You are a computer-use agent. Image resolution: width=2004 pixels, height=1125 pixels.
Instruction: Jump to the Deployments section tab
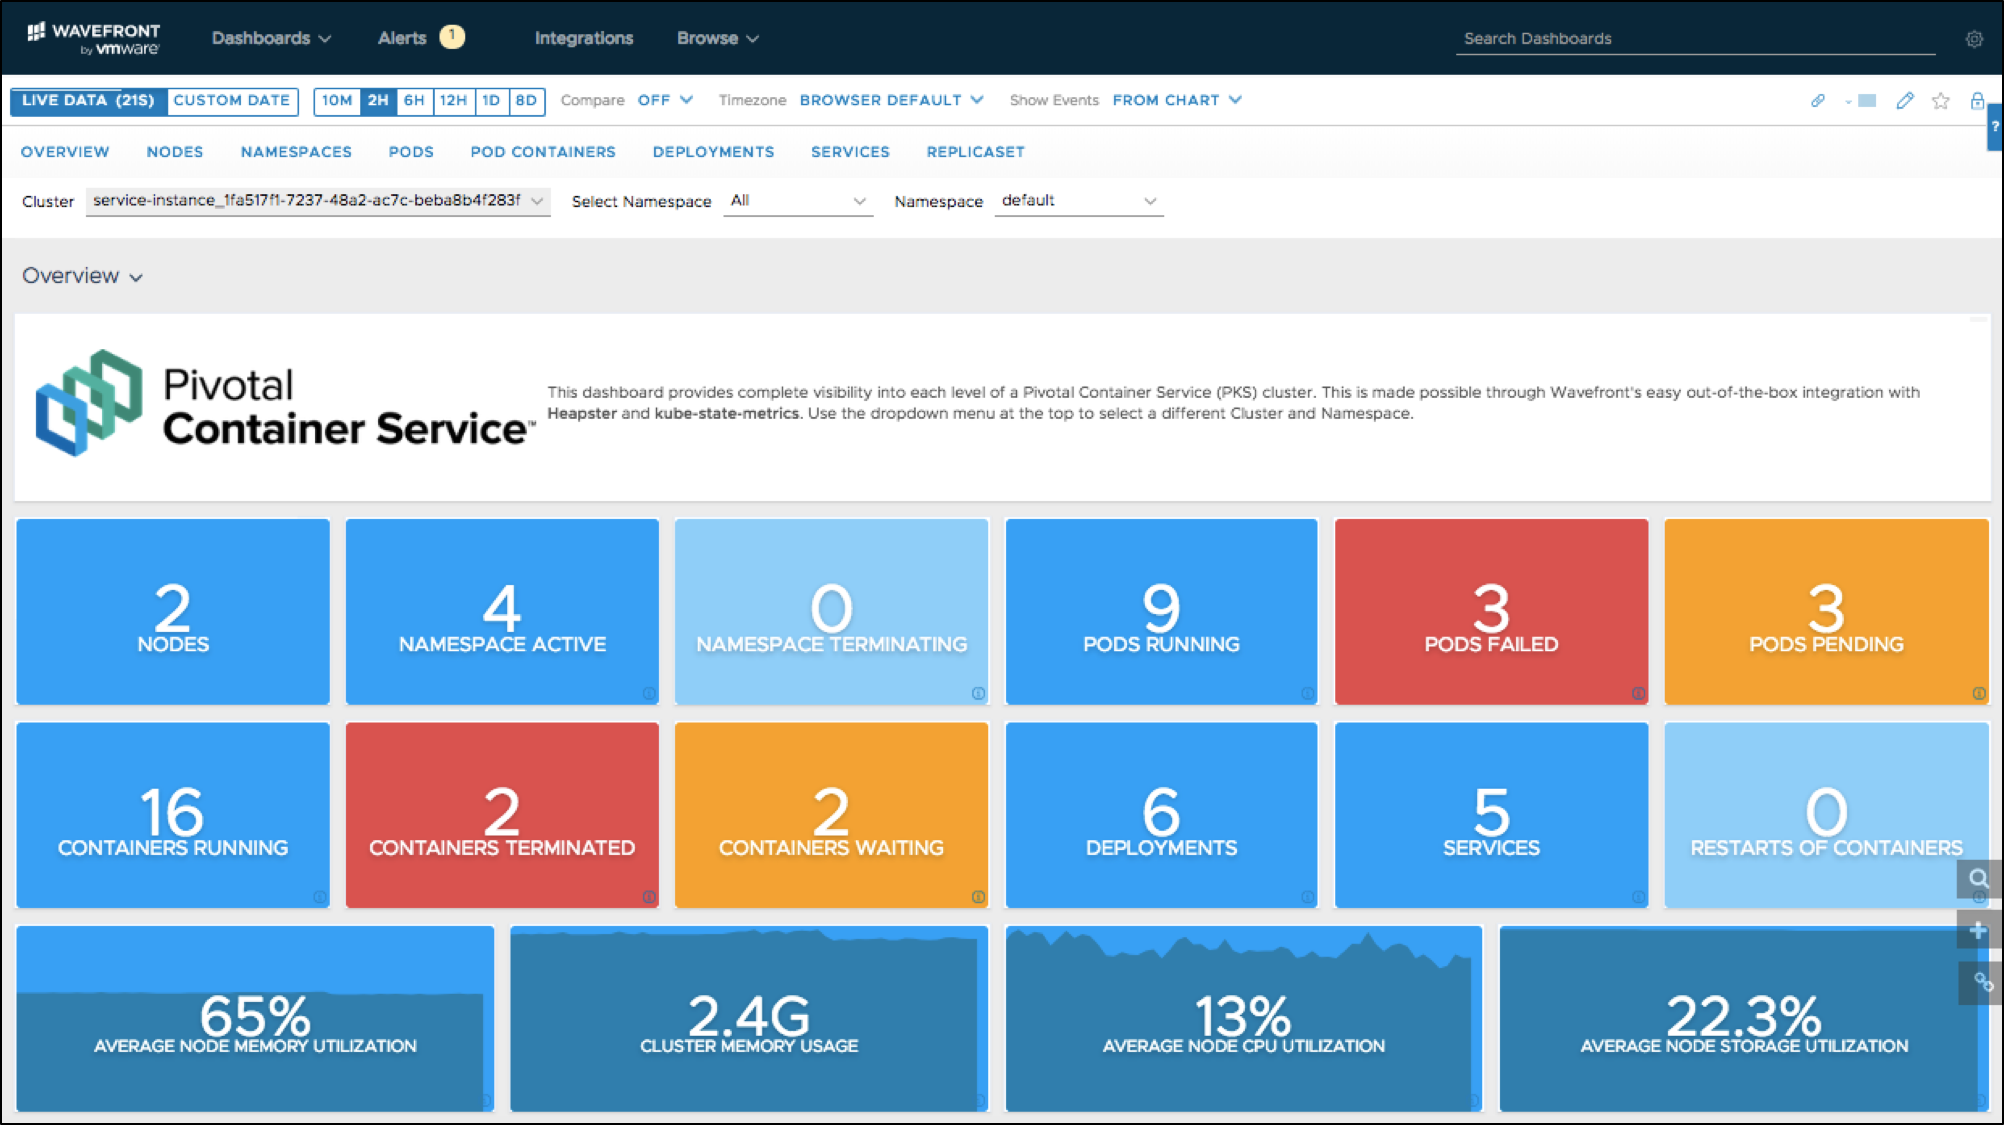[714, 152]
